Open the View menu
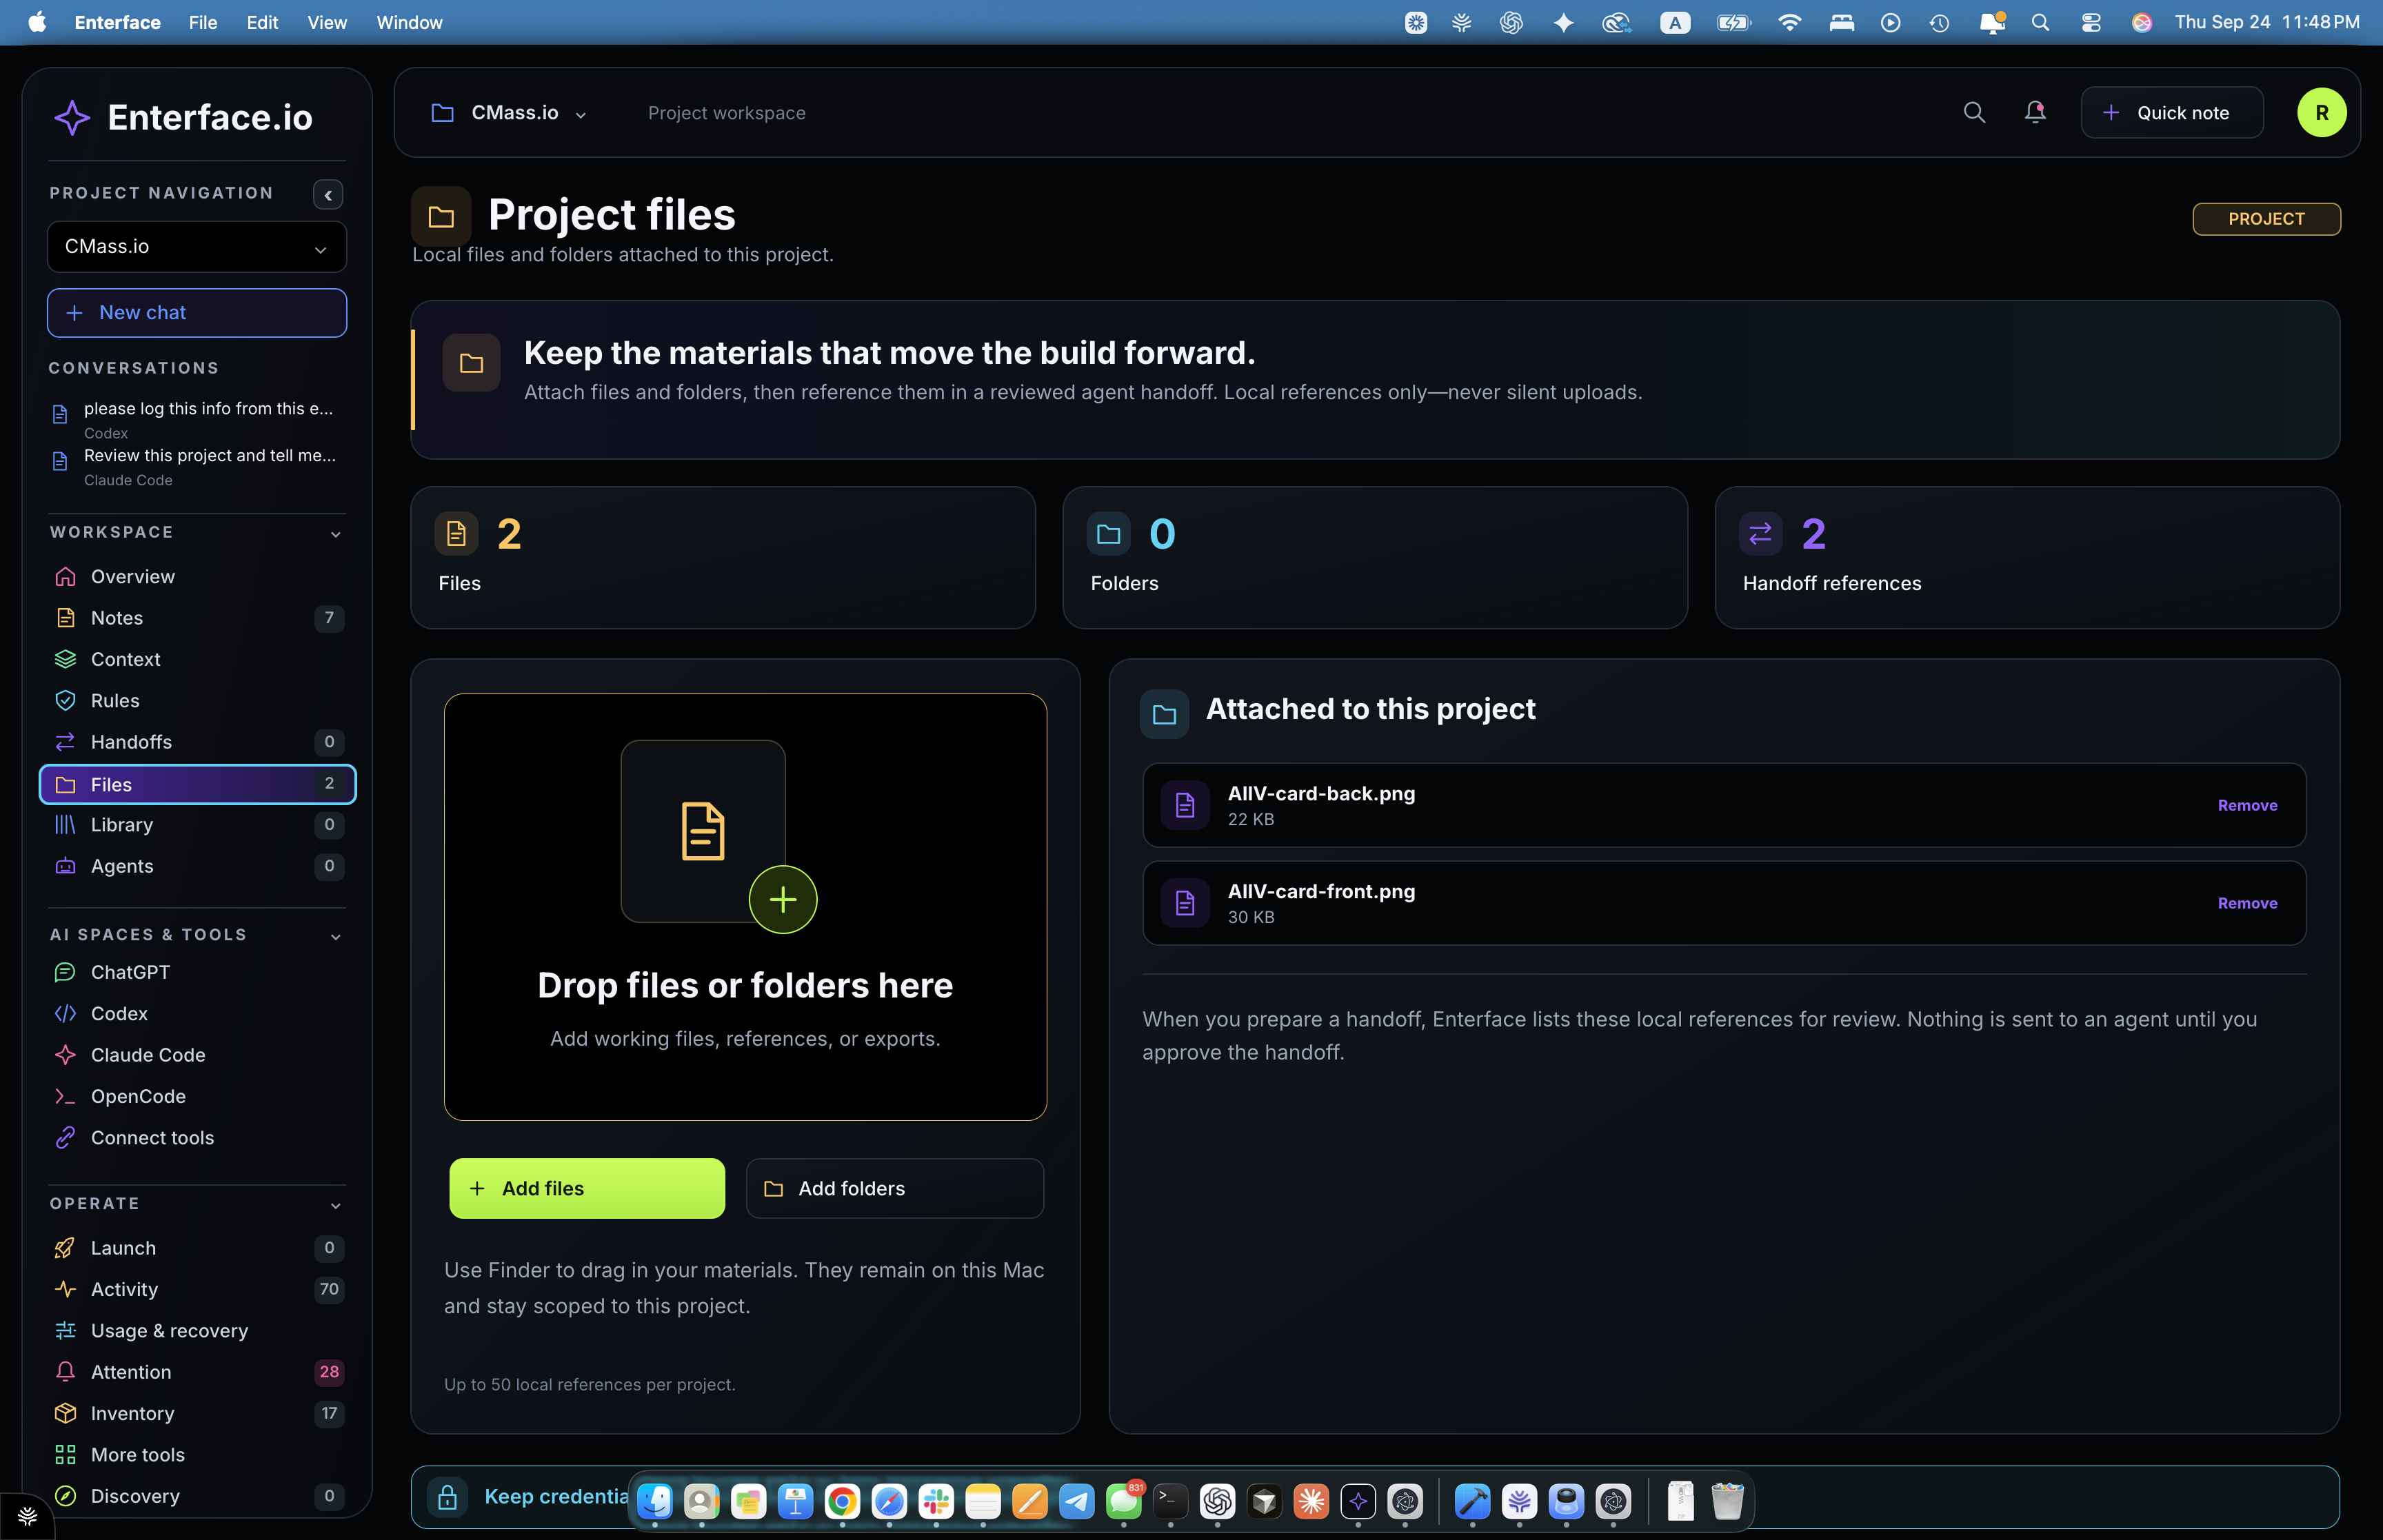 click(327, 22)
